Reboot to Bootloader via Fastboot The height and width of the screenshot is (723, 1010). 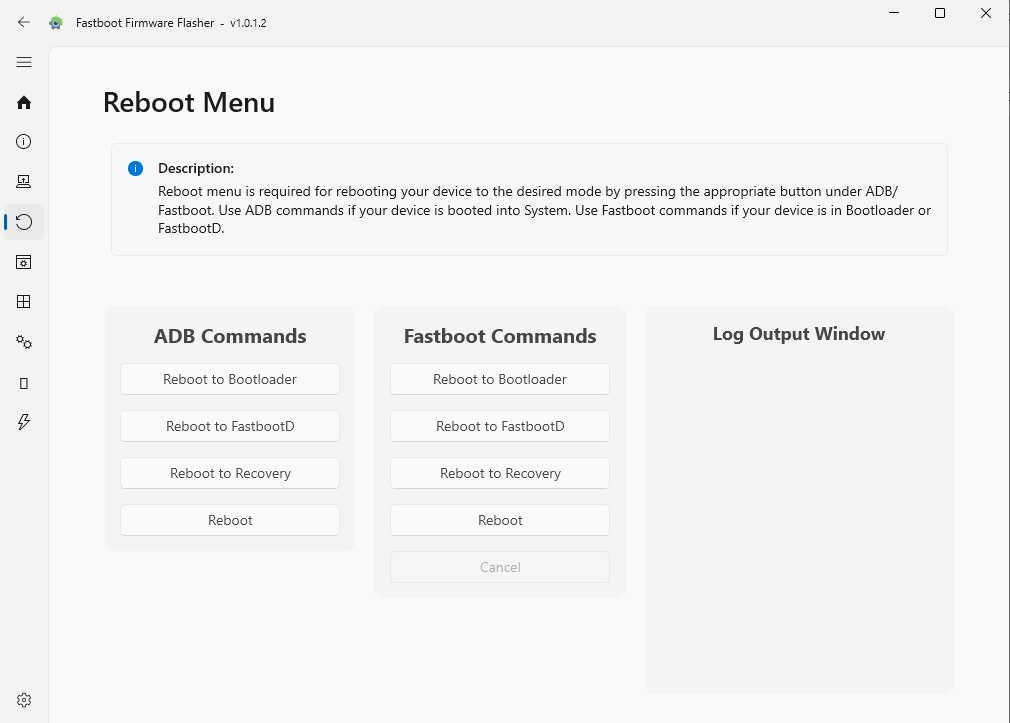tap(500, 379)
